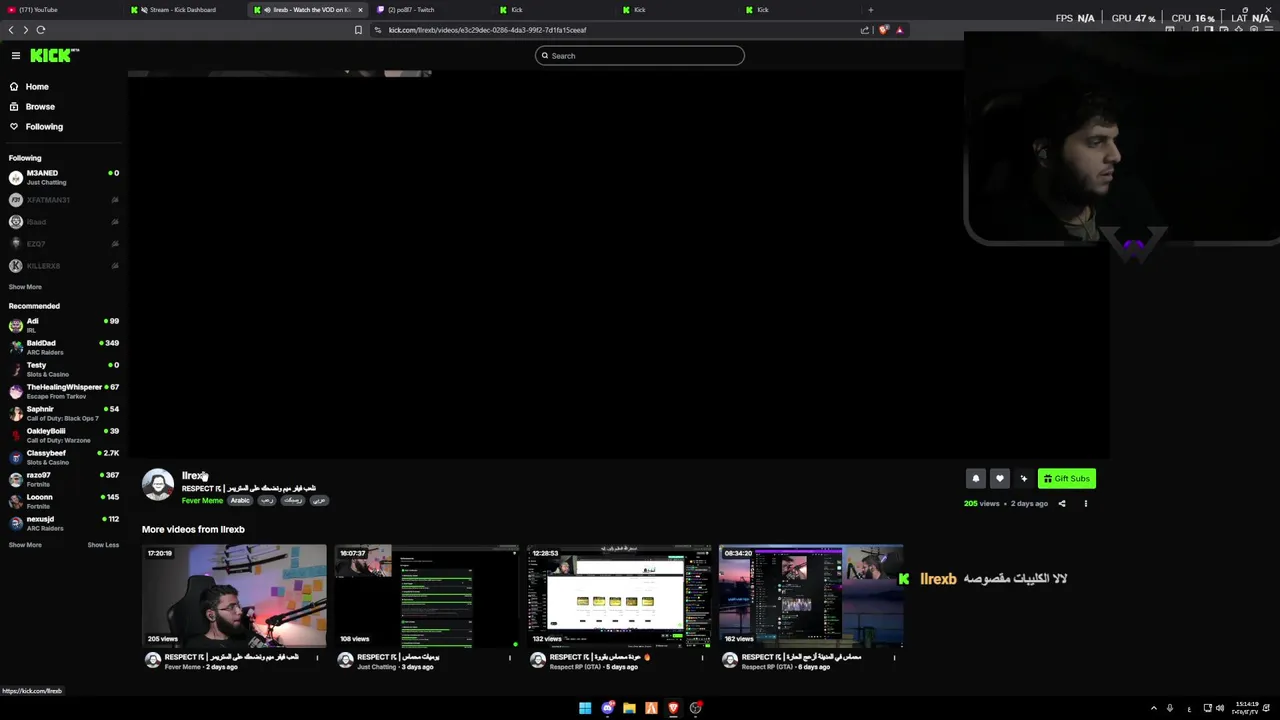Click the microphone icon in system tray
Viewport: 1280px width, 720px height.
(x=1170, y=708)
